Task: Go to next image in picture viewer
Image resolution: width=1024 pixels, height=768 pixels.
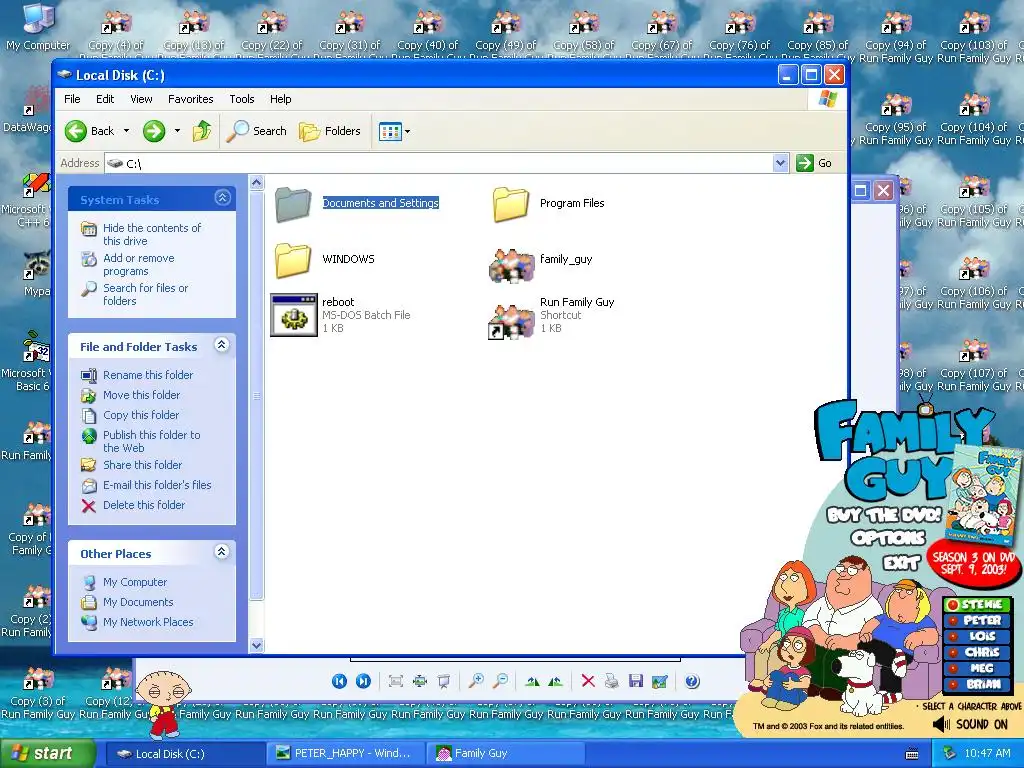Action: [x=363, y=681]
